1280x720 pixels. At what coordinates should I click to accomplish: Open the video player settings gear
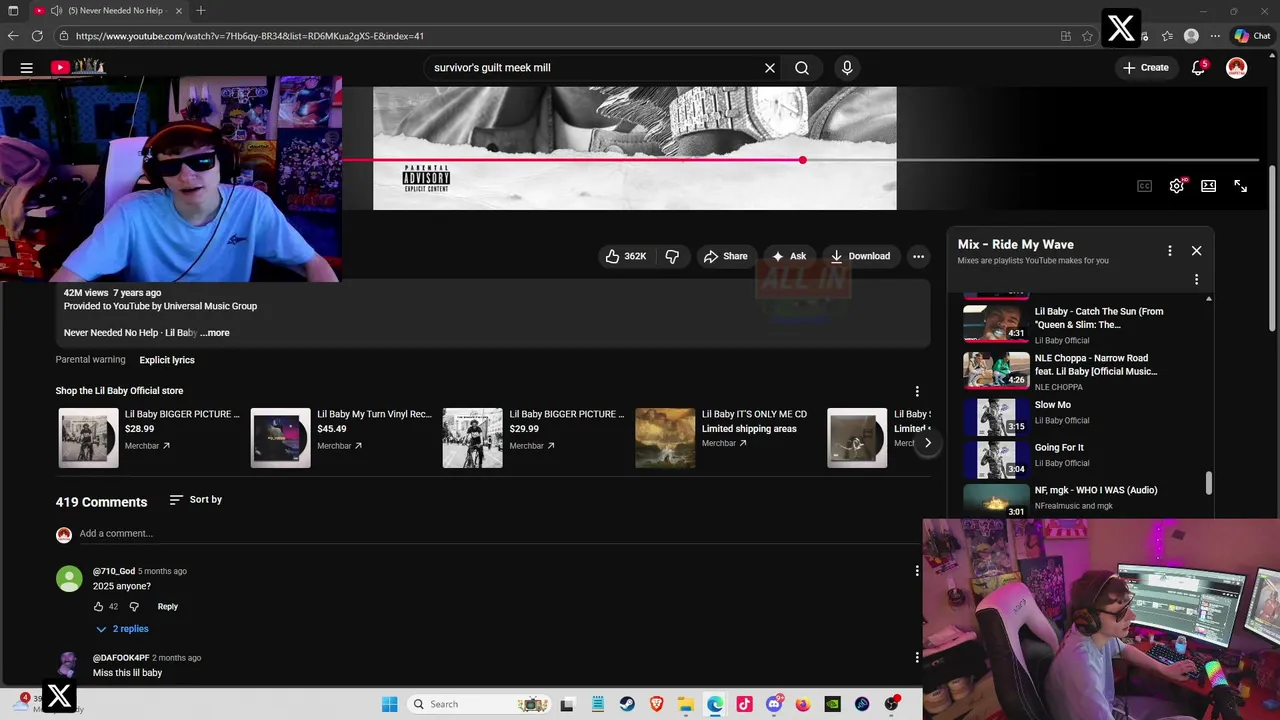[x=1177, y=186]
